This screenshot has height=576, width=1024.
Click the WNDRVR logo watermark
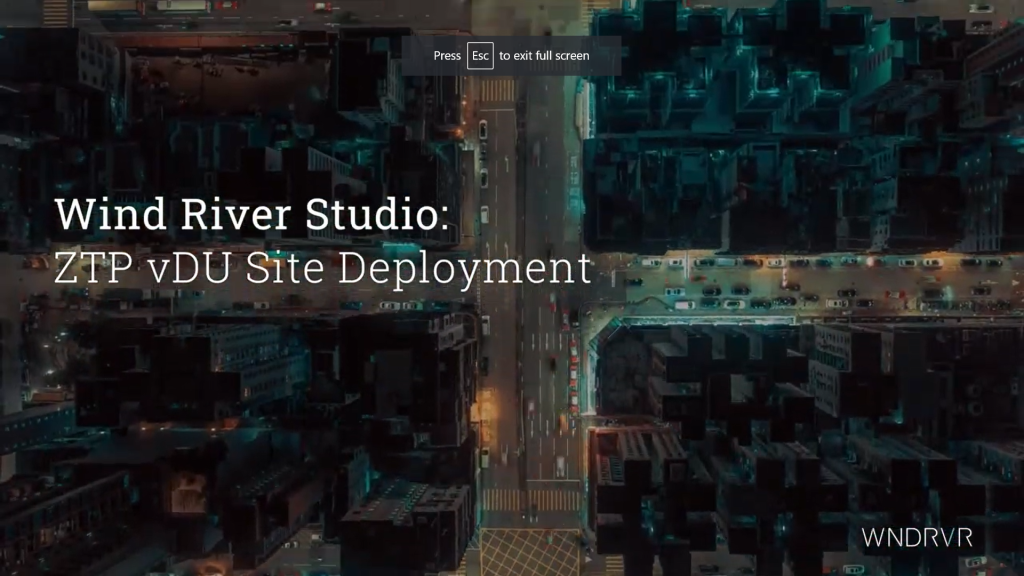click(917, 537)
